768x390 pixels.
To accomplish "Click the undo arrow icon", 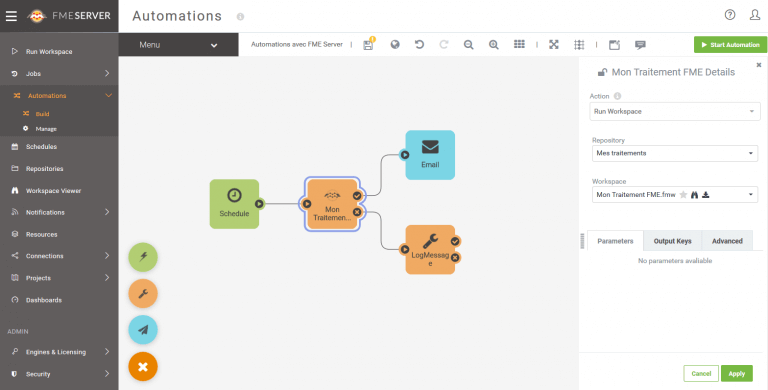I will point(419,45).
